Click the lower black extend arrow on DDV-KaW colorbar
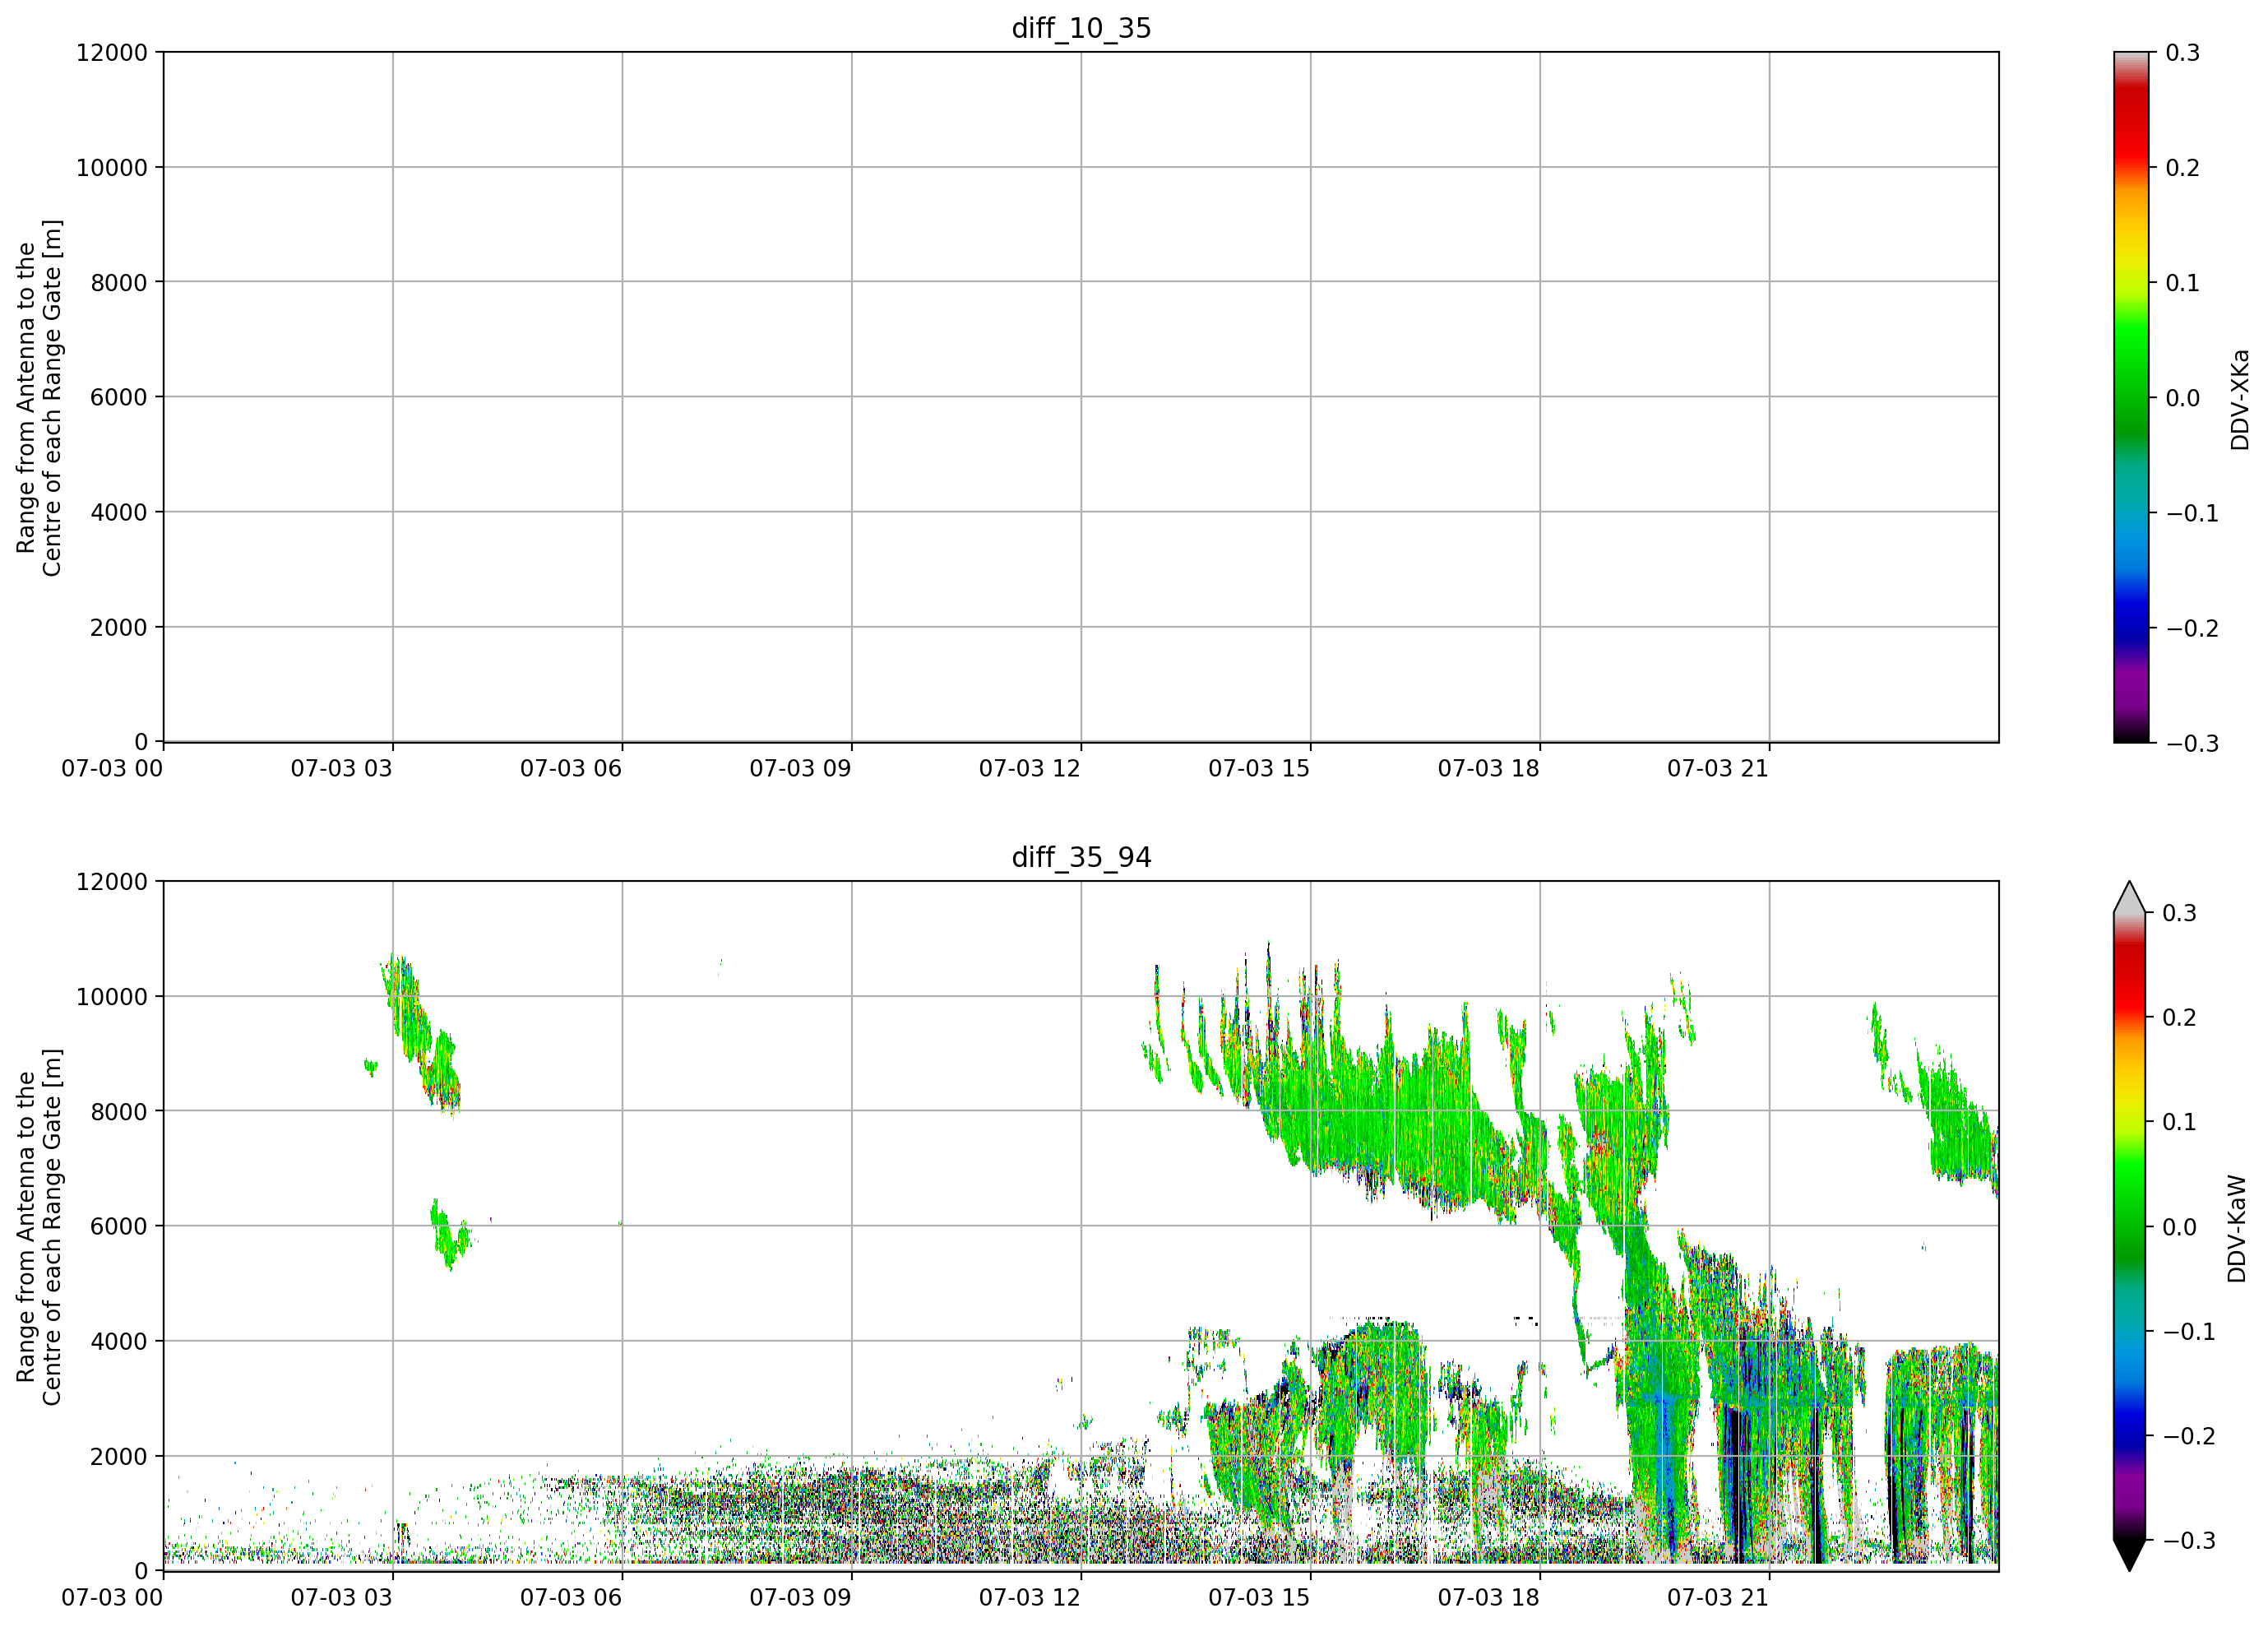Image resolution: width=2268 pixels, height=1627 pixels. point(2130,1555)
